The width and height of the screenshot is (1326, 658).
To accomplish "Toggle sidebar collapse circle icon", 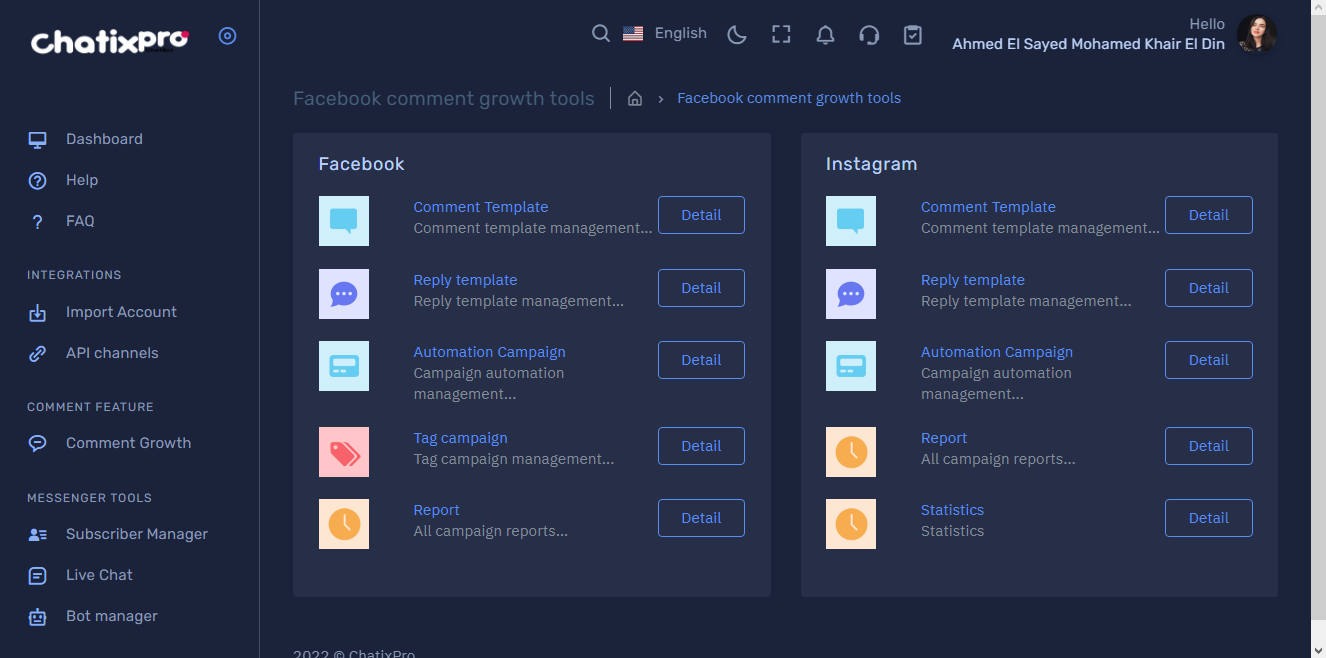I will 228,36.
